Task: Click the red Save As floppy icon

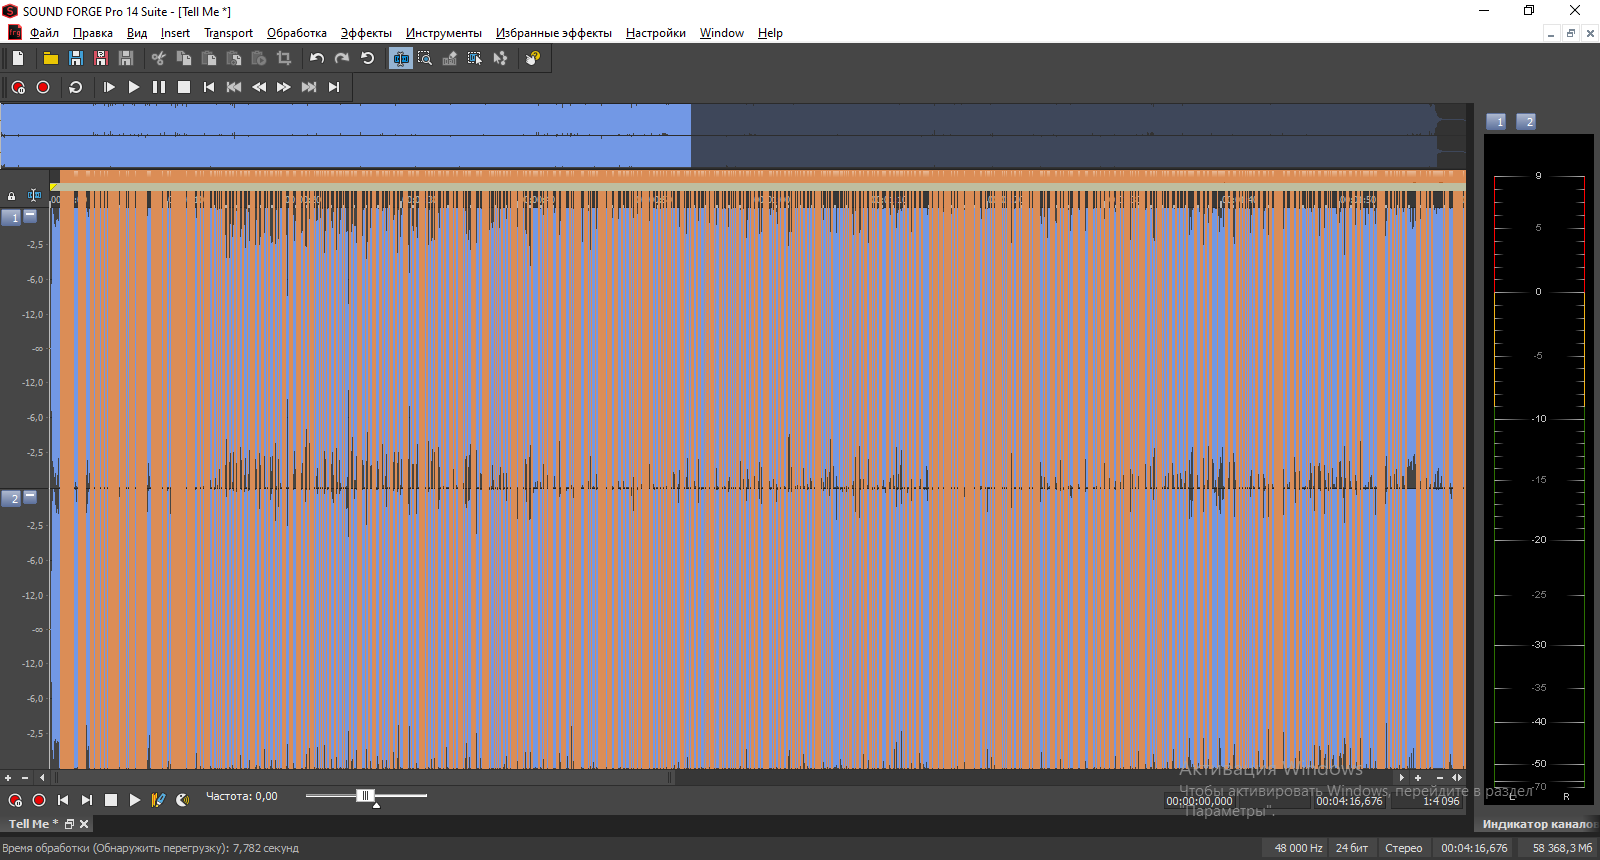Action: 101,58
